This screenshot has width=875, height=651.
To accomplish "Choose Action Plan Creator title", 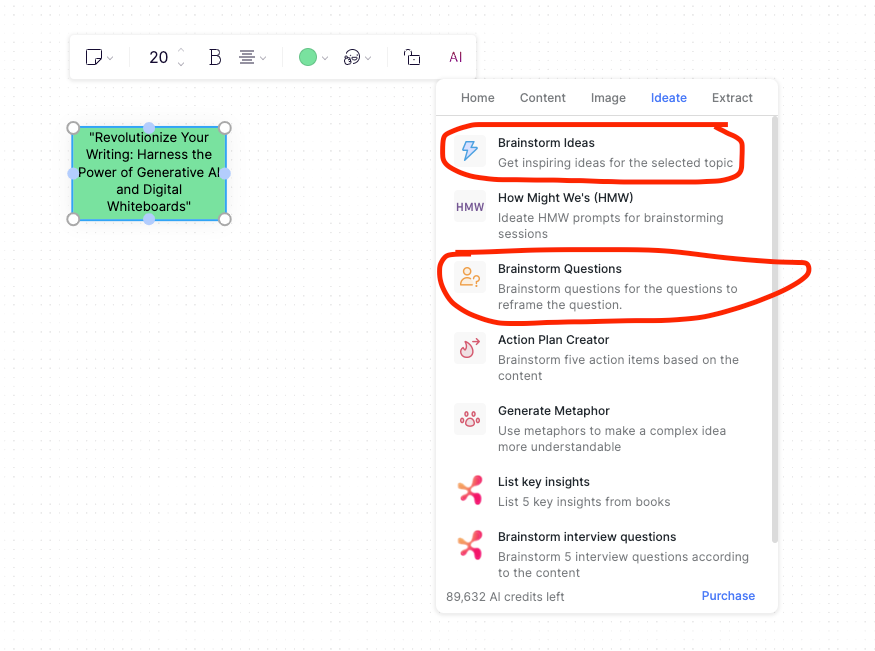I will (x=554, y=340).
